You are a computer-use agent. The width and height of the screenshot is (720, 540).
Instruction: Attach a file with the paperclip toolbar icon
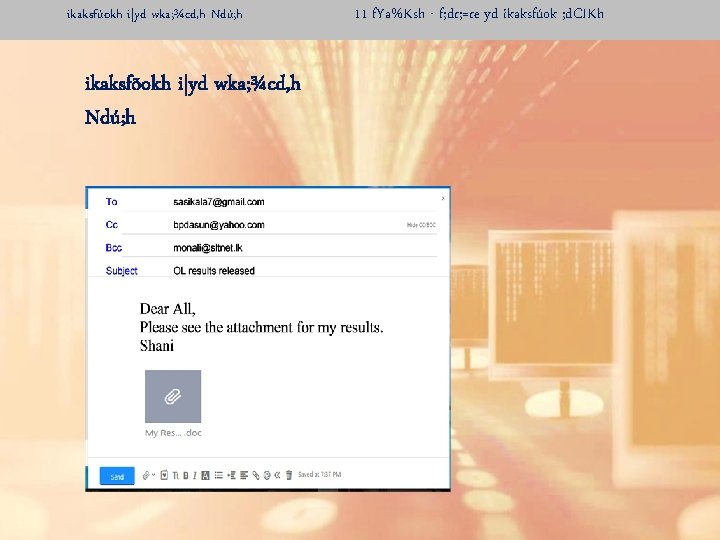coord(146,475)
